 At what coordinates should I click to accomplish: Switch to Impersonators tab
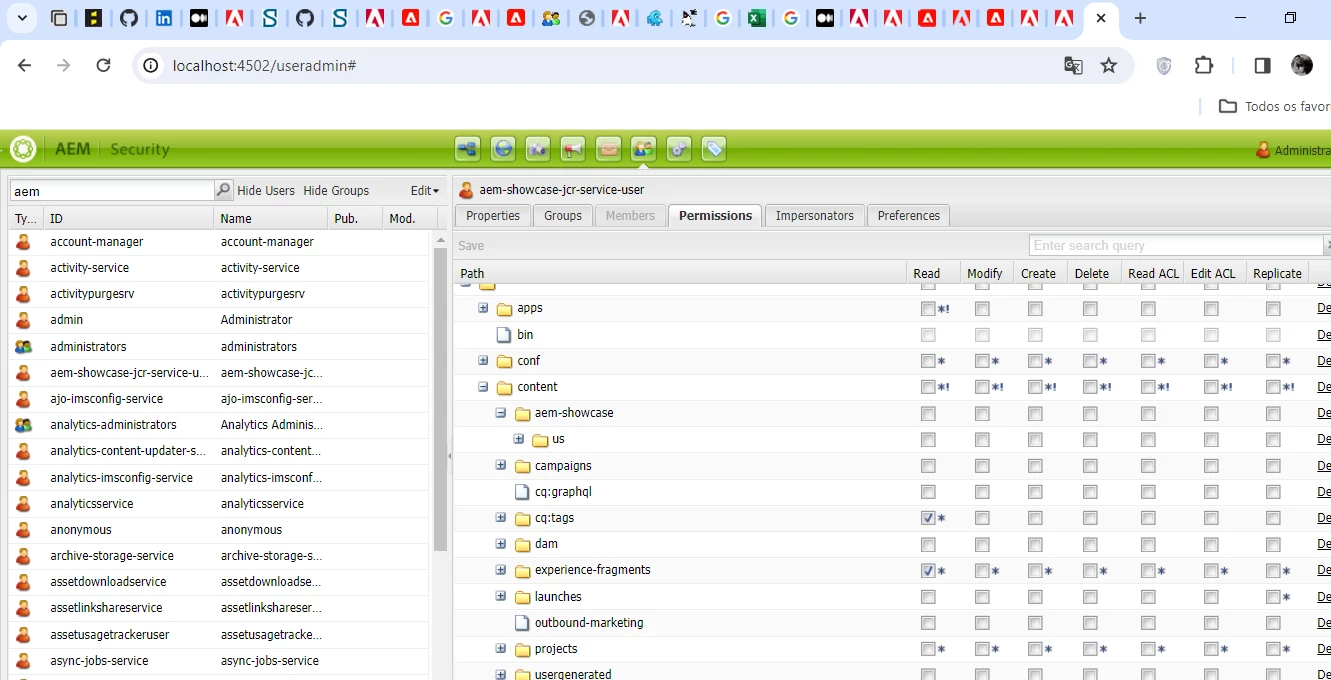815,215
